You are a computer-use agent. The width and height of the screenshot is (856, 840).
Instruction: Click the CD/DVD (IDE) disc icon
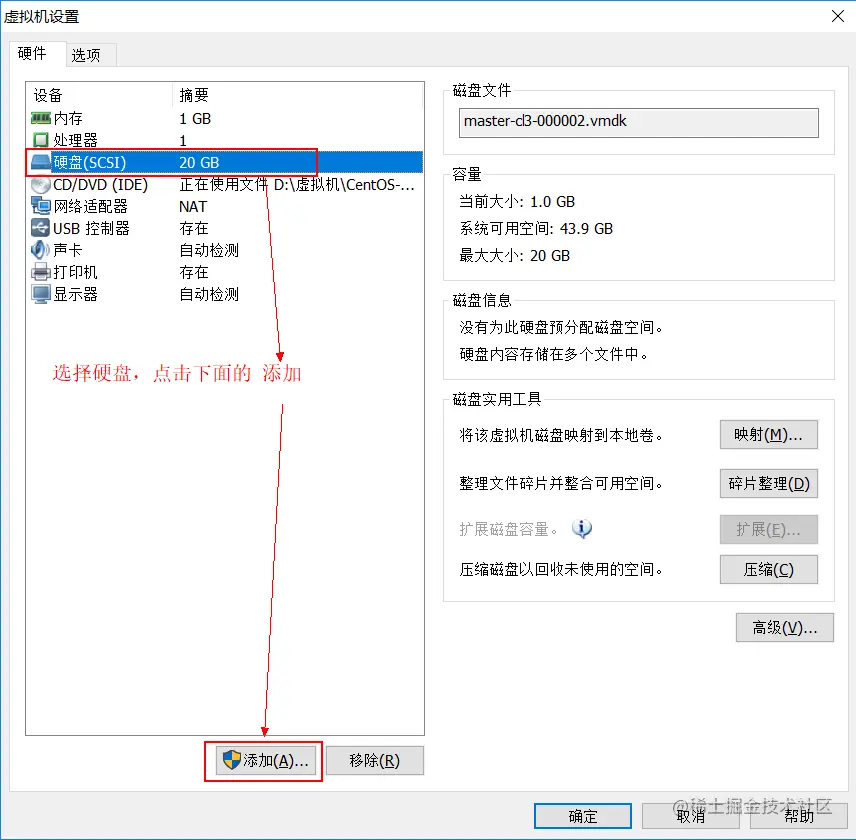(x=41, y=184)
